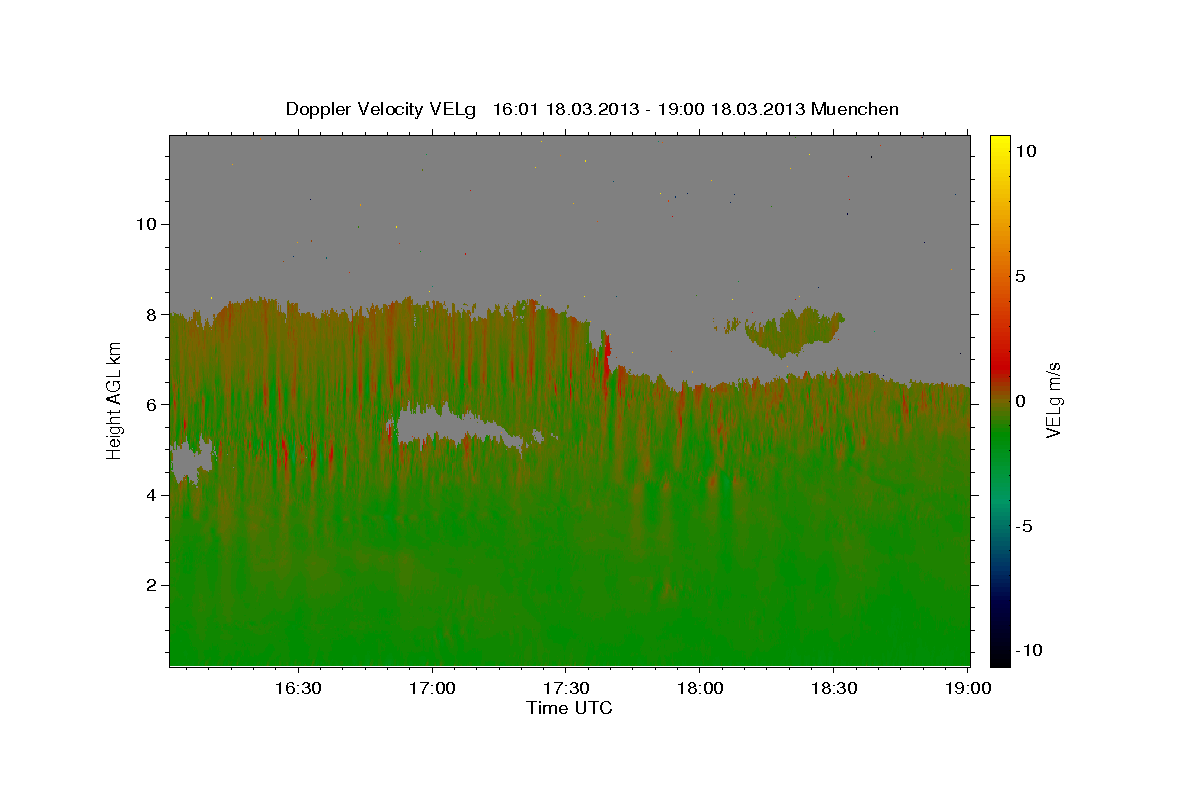Click the 18:00 time tick label
Image resolution: width=1200 pixels, height=800 pixels.
click(700, 688)
